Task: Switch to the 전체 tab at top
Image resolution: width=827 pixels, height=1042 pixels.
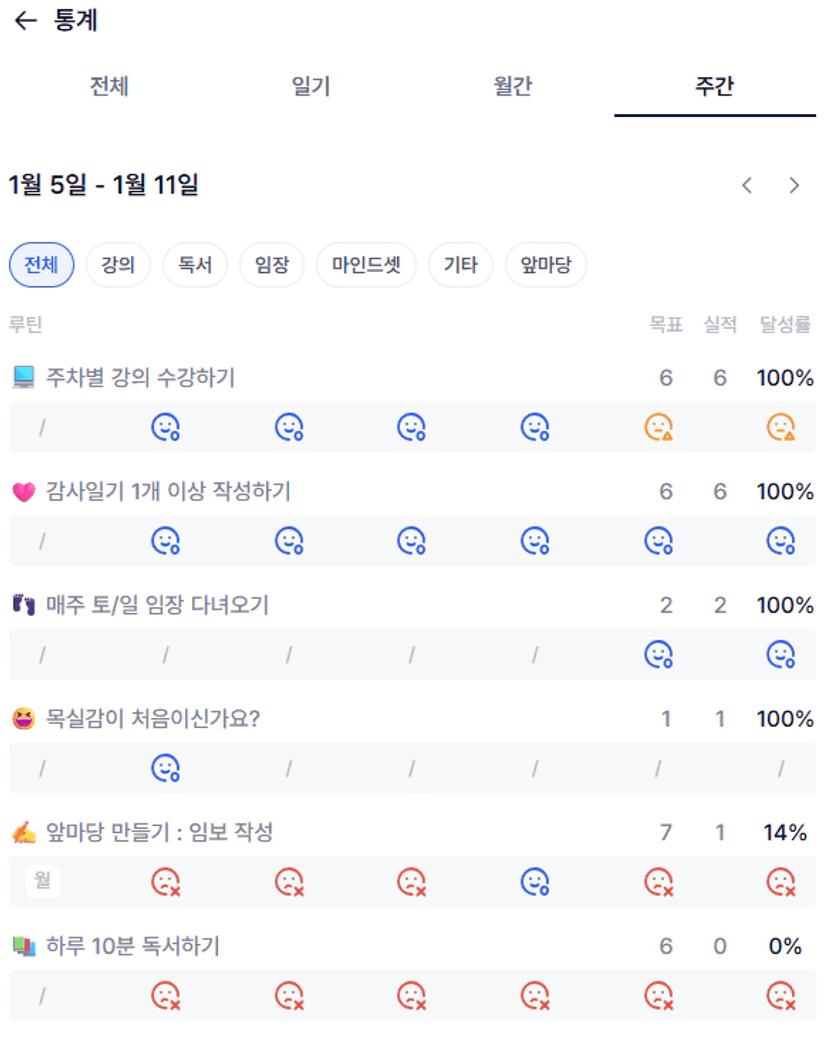Action: click(109, 87)
